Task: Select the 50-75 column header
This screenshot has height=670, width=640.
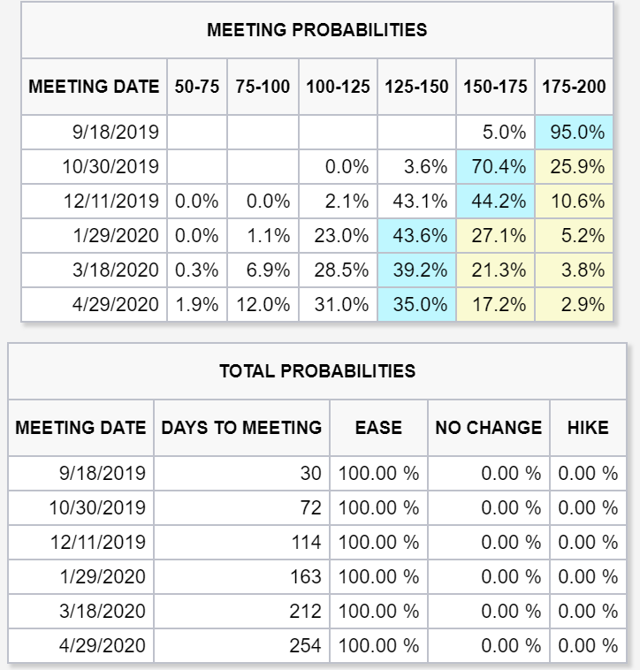Action: tap(197, 87)
